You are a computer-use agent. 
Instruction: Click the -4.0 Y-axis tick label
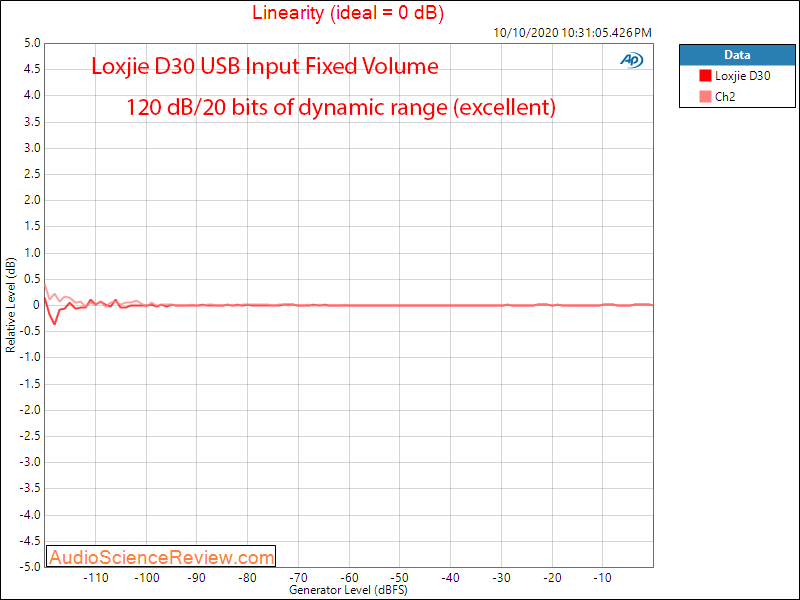click(30, 514)
